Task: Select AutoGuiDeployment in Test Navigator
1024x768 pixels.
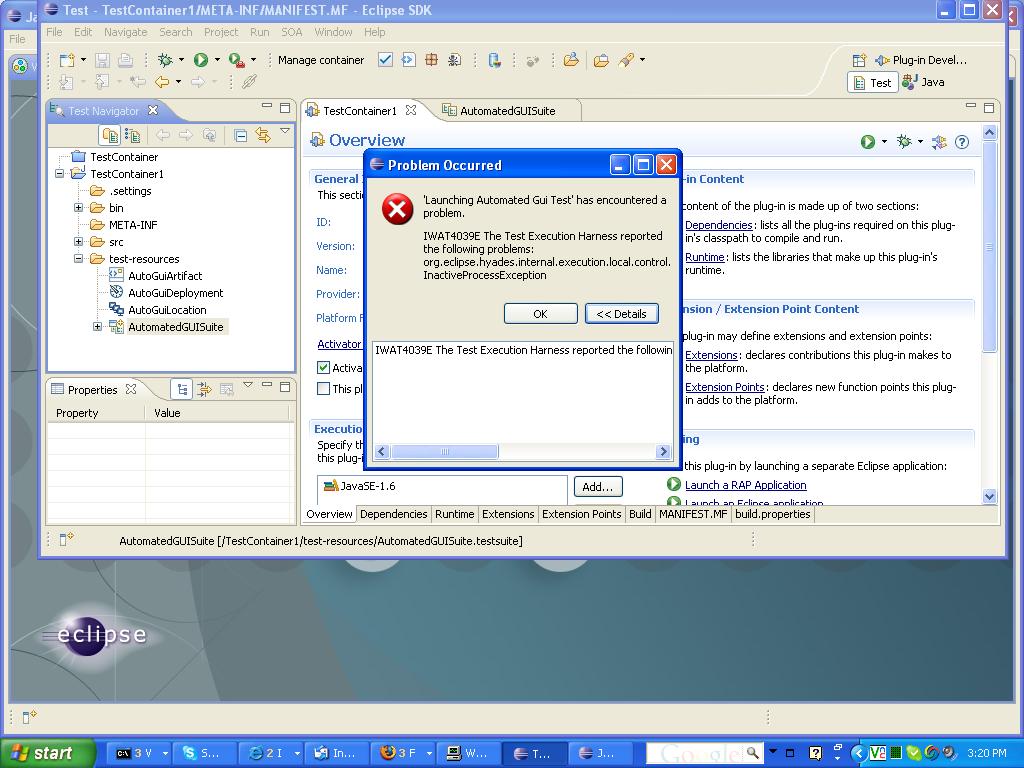Action: pos(176,293)
